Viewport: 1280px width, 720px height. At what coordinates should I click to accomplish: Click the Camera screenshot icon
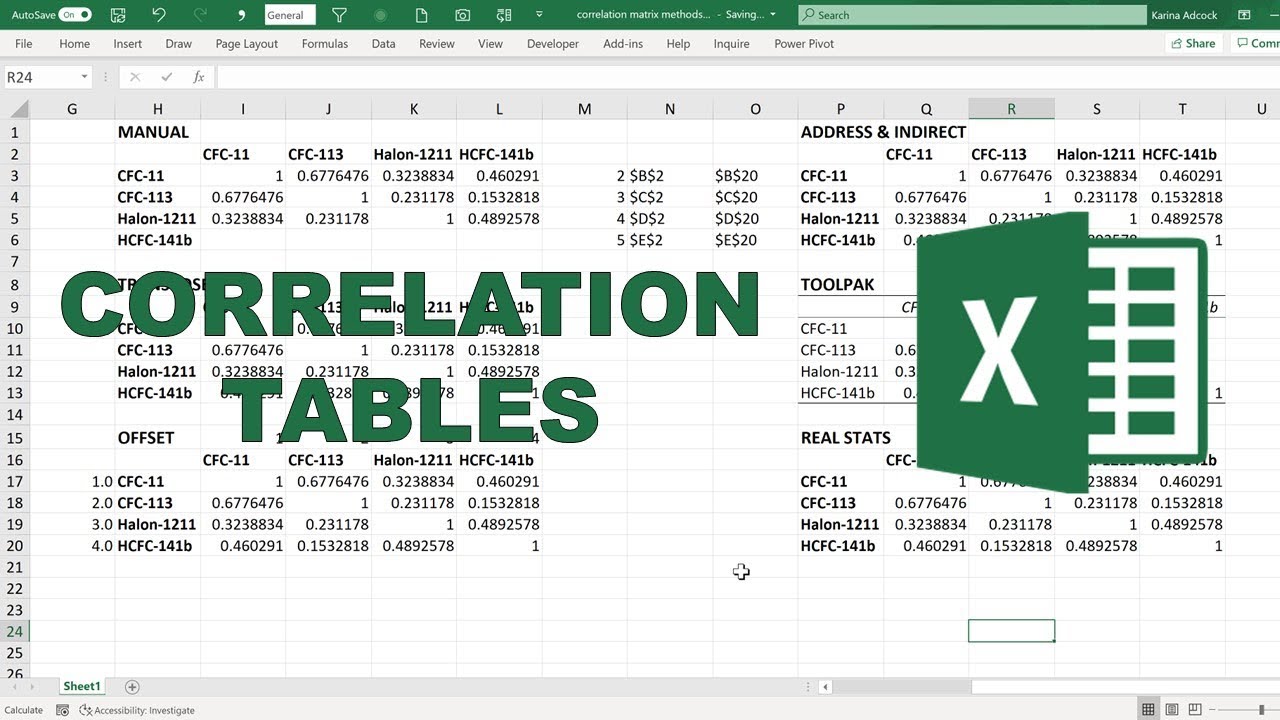[x=462, y=15]
